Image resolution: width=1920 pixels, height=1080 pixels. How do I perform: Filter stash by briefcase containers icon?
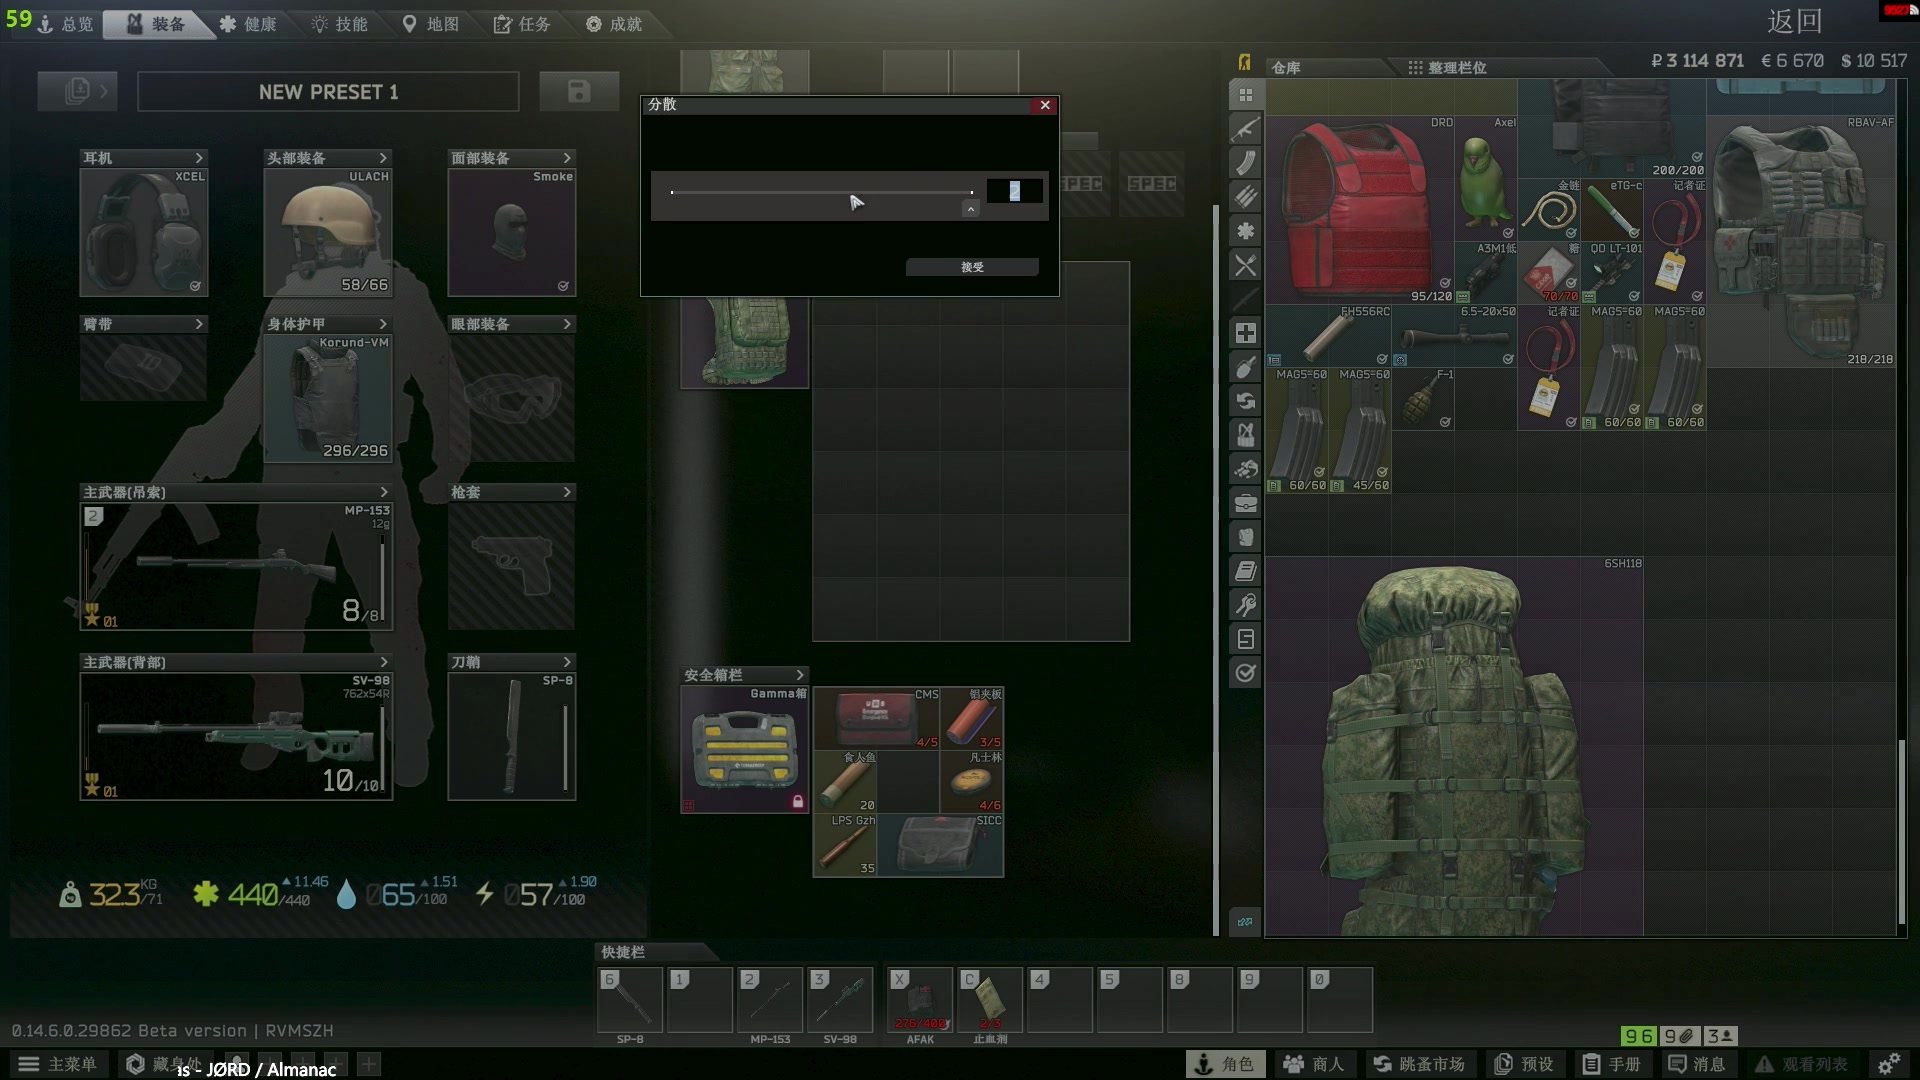click(x=1245, y=503)
